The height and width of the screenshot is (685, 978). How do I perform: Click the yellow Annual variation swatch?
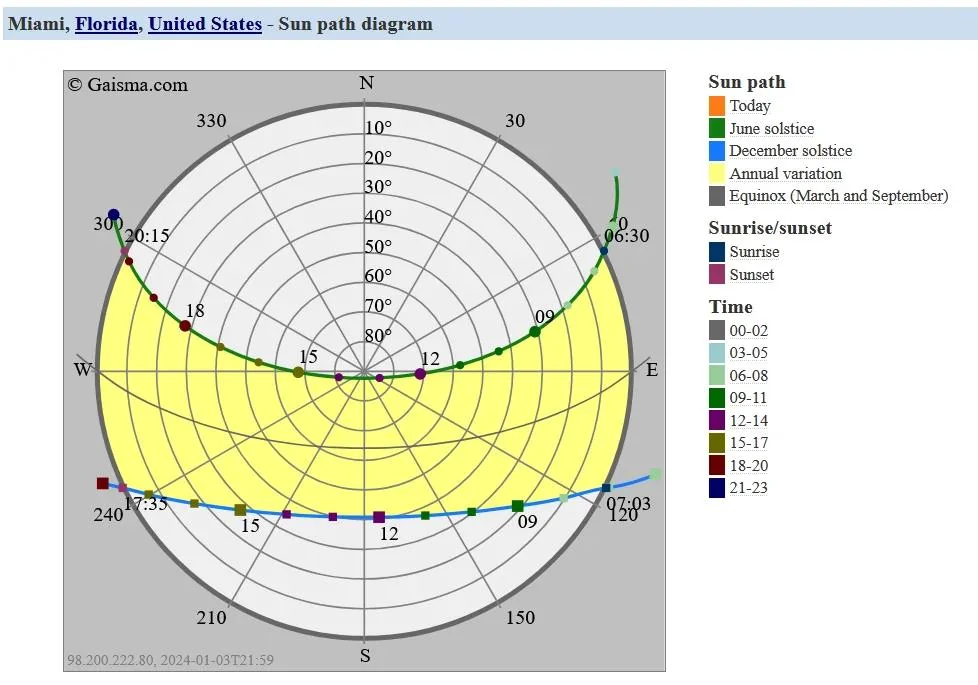point(717,173)
